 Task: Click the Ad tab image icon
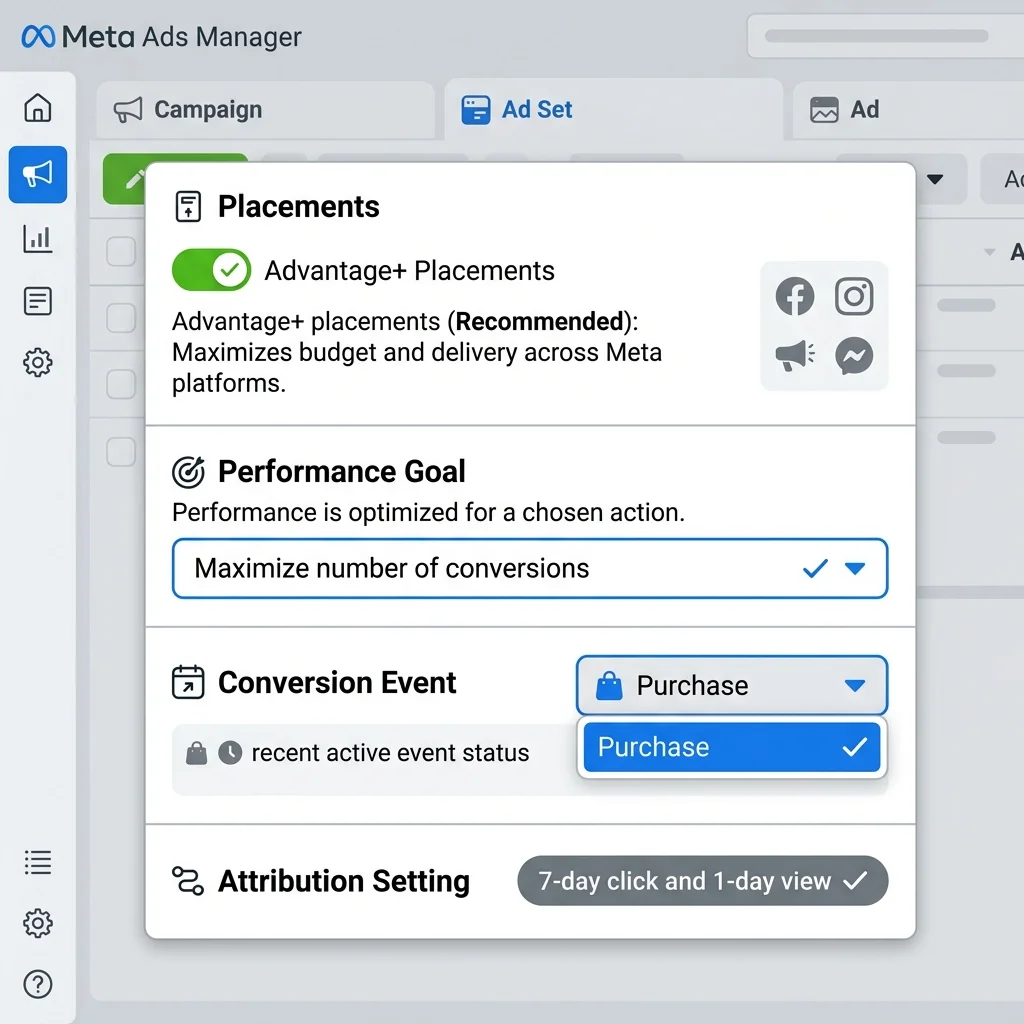point(824,110)
